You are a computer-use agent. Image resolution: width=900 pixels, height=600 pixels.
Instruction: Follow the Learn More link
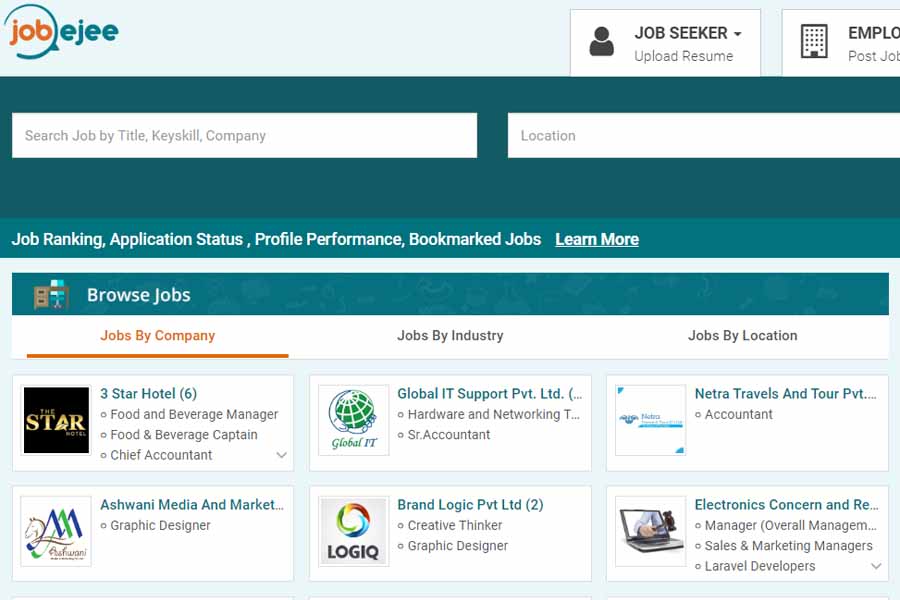coord(597,239)
